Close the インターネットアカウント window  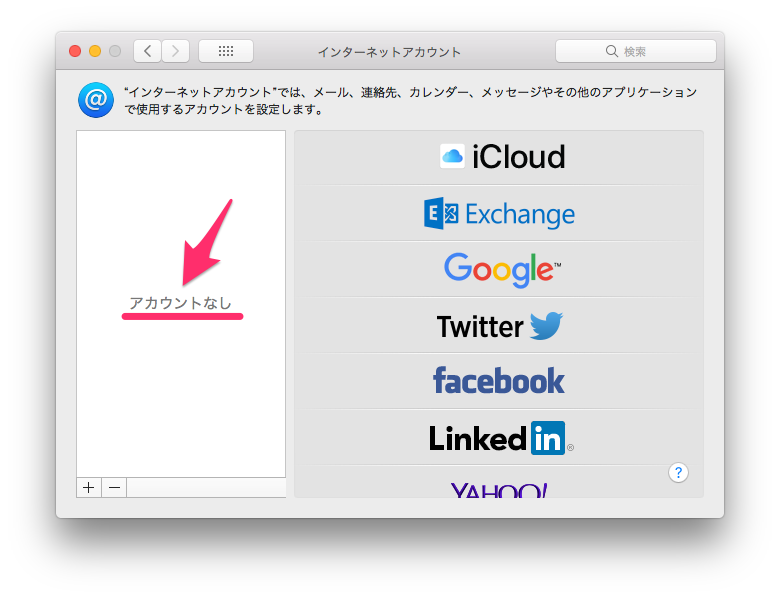coord(75,51)
